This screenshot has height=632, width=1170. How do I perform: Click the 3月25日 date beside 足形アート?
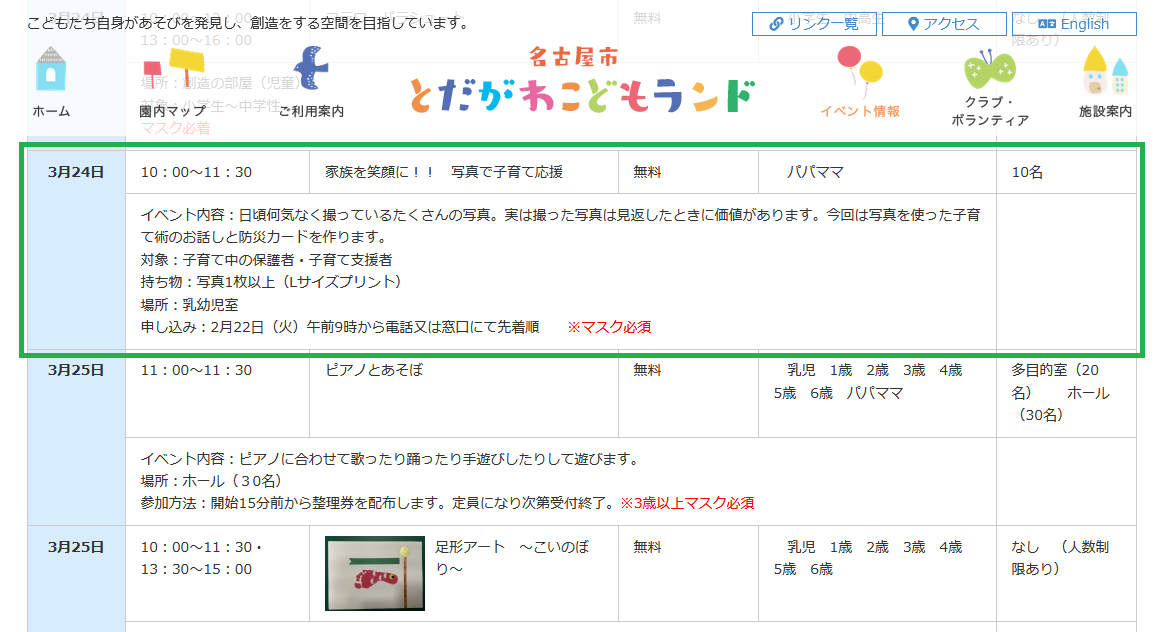(x=75, y=547)
